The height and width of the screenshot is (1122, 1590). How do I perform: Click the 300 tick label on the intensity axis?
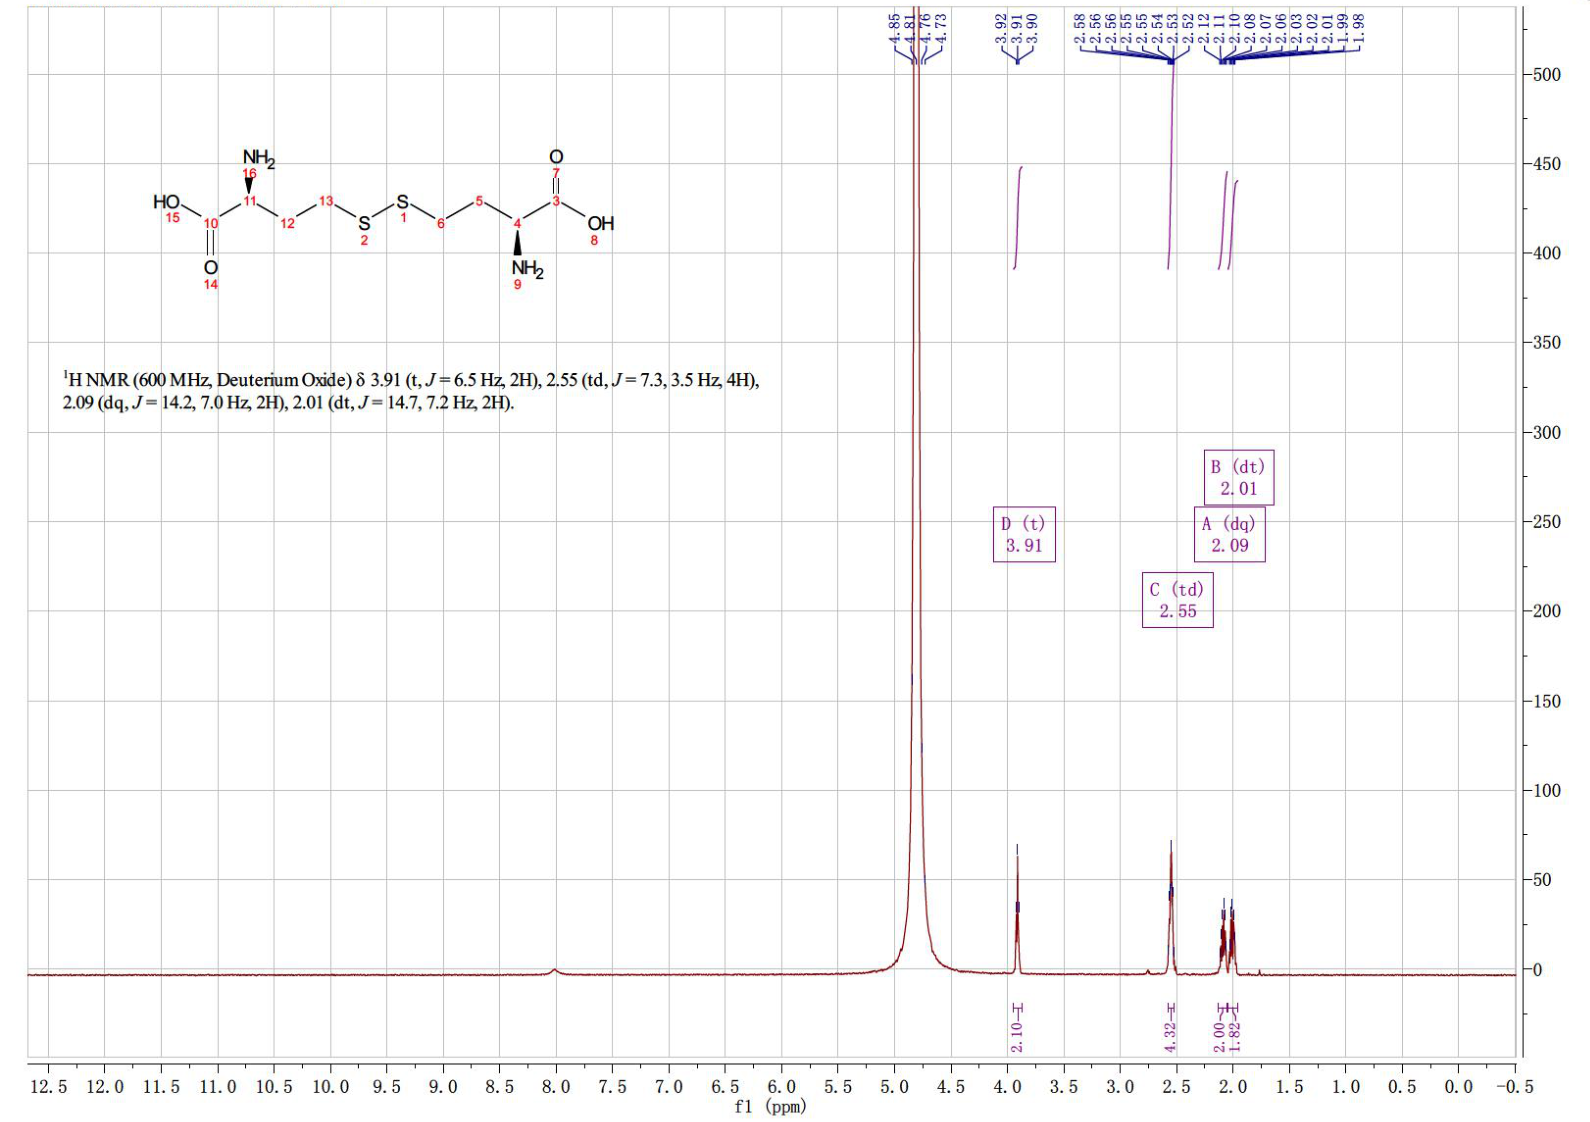1546,433
